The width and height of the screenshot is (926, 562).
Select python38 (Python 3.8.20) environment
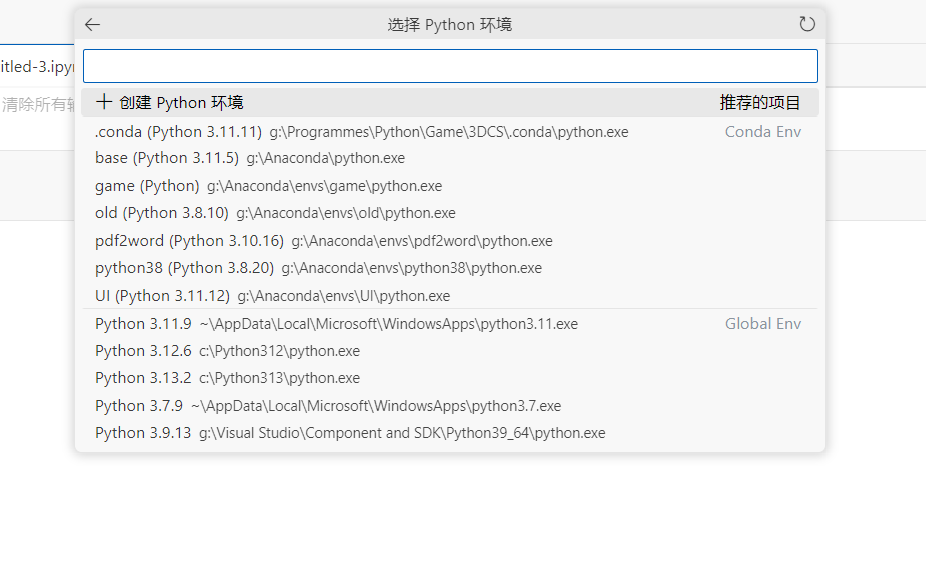(x=450, y=268)
